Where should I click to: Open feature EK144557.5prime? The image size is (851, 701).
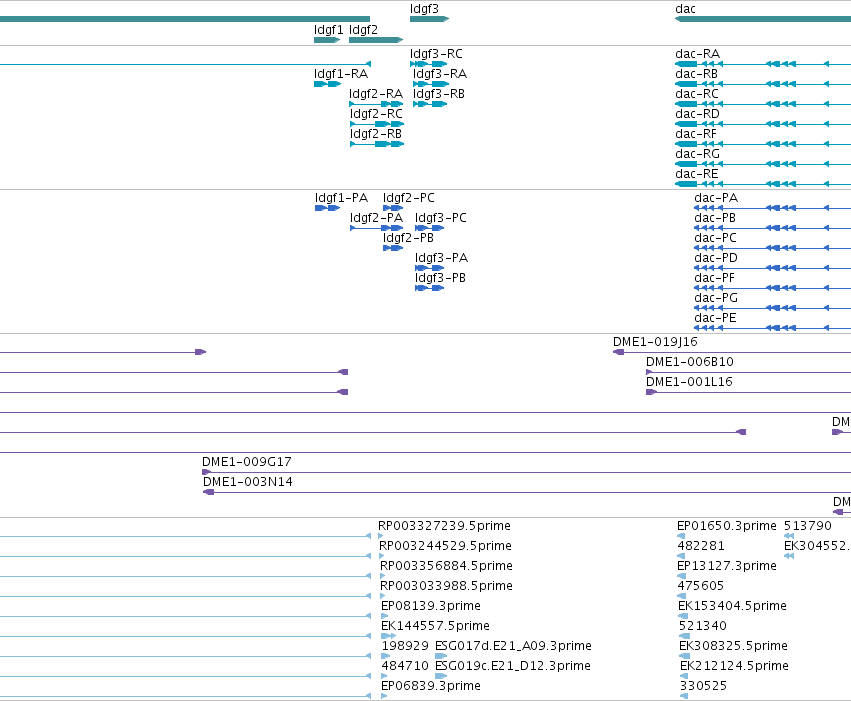[435, 627]
